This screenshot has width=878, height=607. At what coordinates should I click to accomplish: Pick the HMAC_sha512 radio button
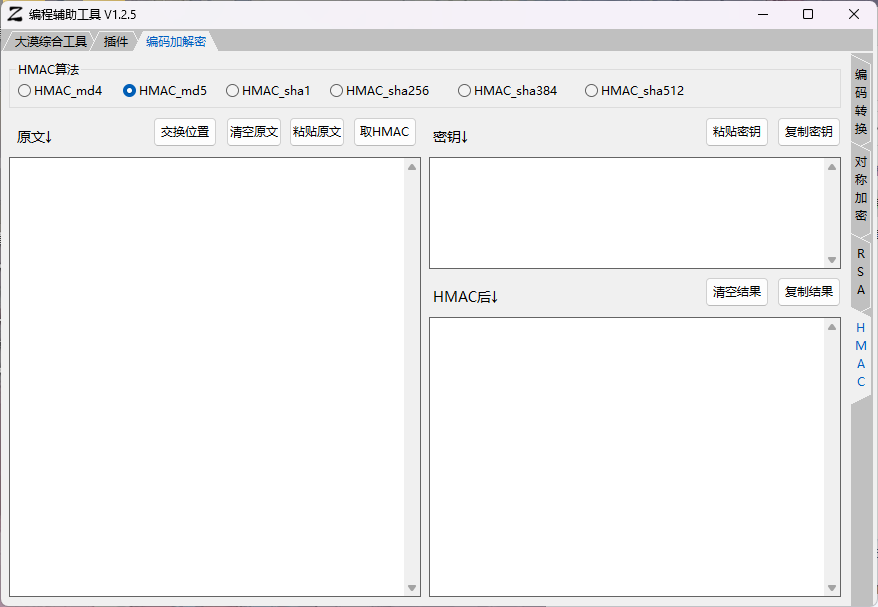tap(592, 91)
